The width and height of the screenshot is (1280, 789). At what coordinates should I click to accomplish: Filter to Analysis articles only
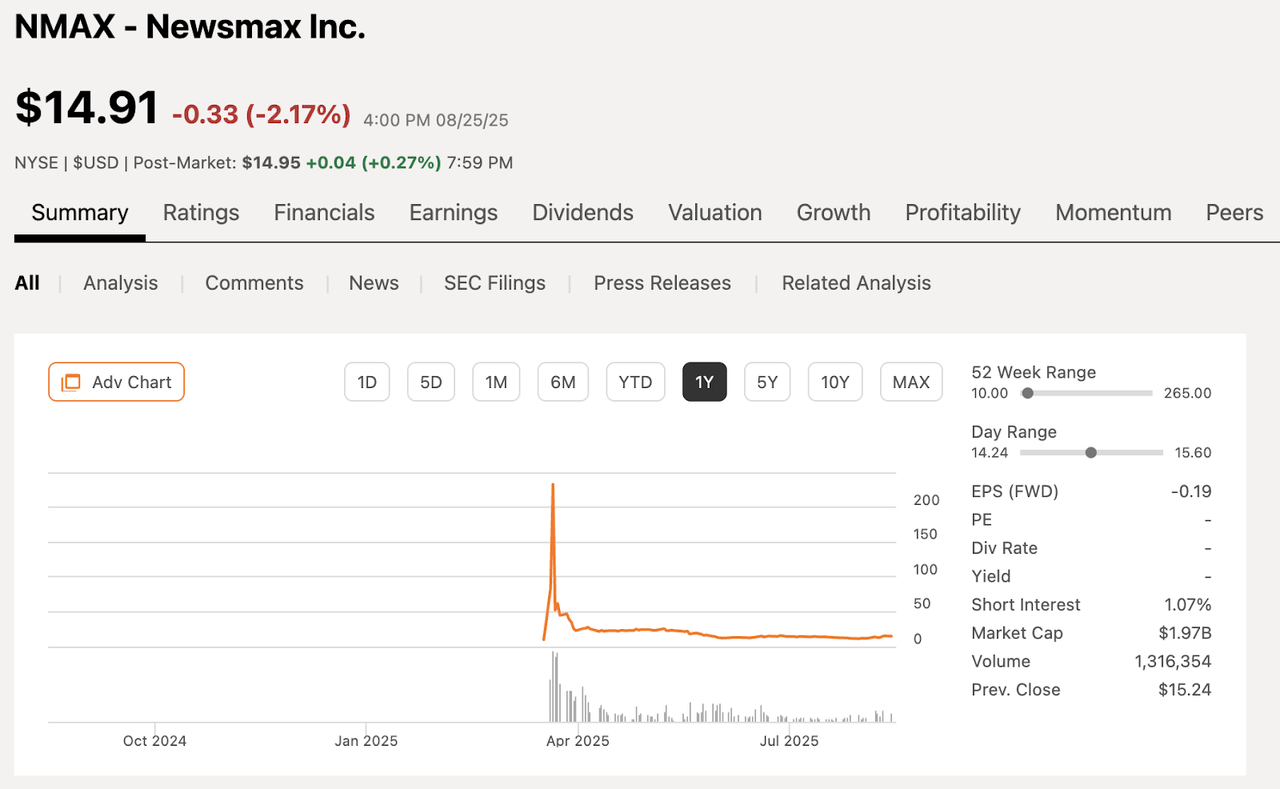point(120,283)
